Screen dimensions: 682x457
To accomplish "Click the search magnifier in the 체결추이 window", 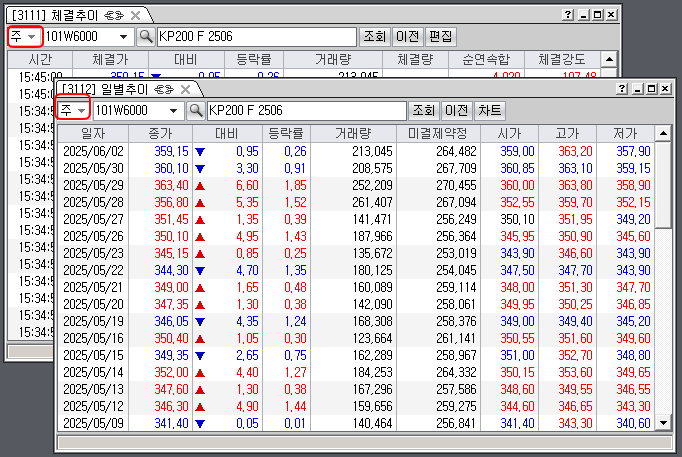I will [145, 36].
